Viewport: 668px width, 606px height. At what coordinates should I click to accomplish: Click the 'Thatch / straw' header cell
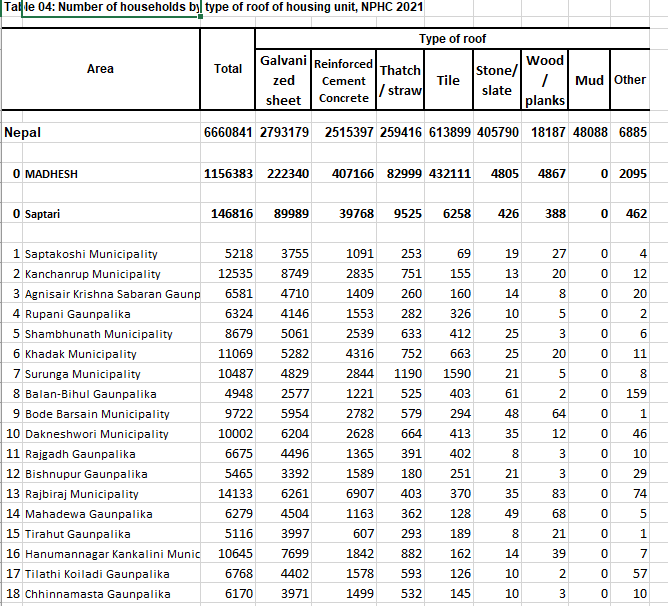(400, 80)
